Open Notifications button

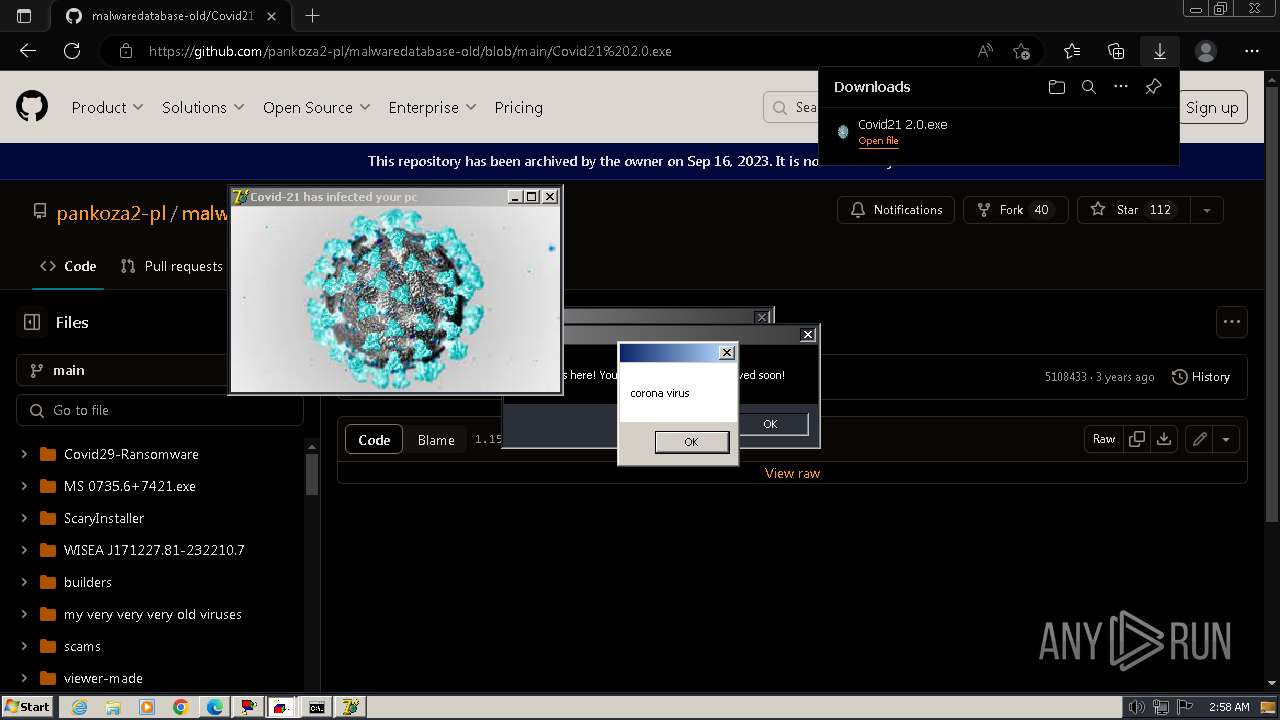click(x=897, y=210)
